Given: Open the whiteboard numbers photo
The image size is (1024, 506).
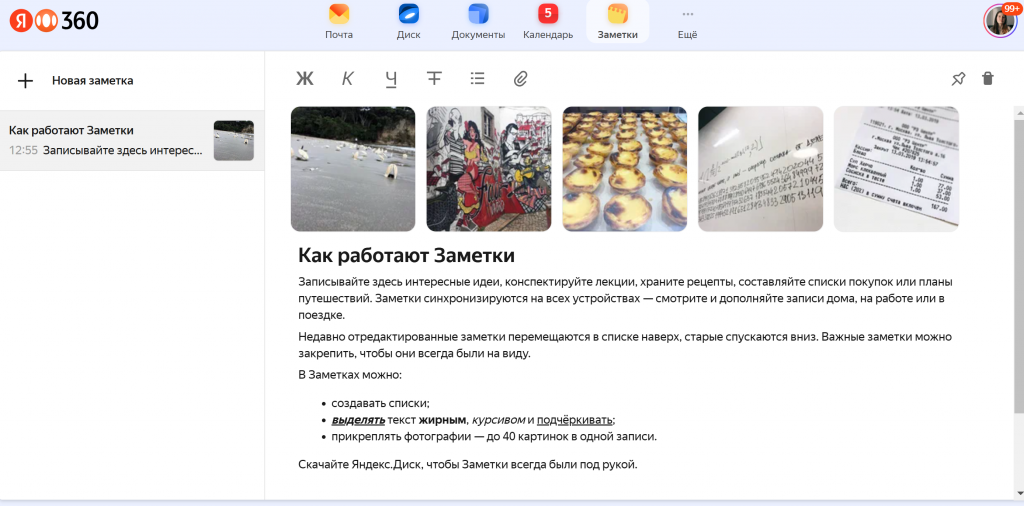Looking at the screenshot, I should (x=761, y=169).
